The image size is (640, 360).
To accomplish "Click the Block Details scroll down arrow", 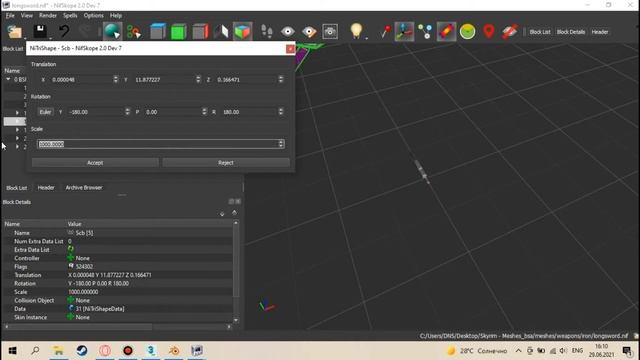I will click(236, 320).
